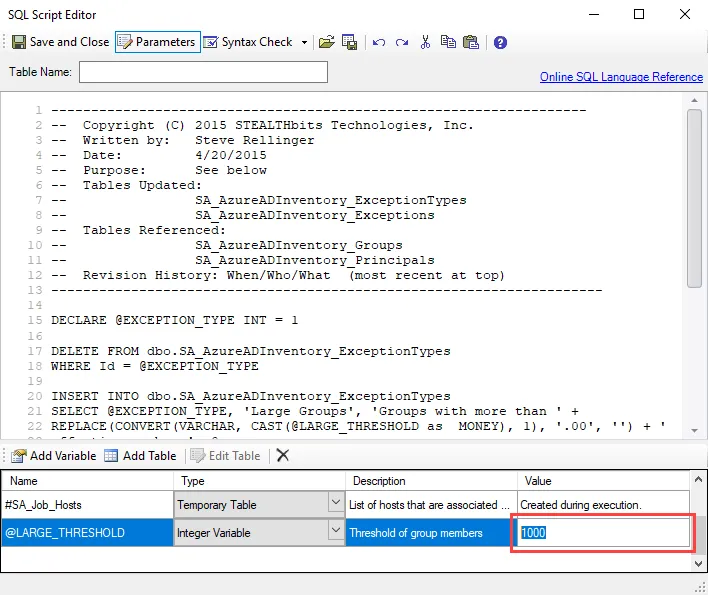Delete selected parameter with X icon

point(283,455)
